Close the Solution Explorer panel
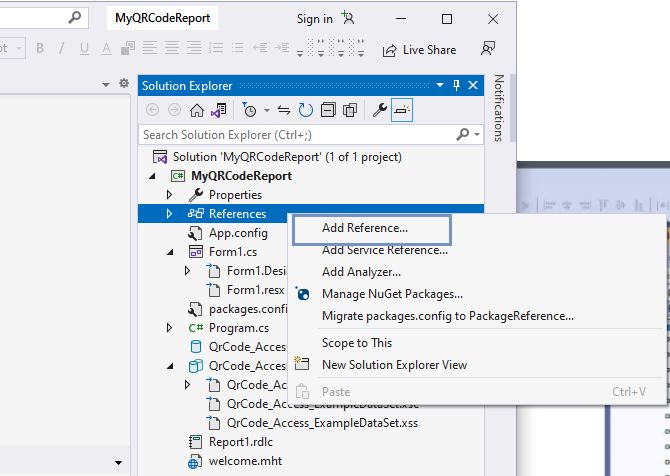670x476 pixels. click(473, 85)
